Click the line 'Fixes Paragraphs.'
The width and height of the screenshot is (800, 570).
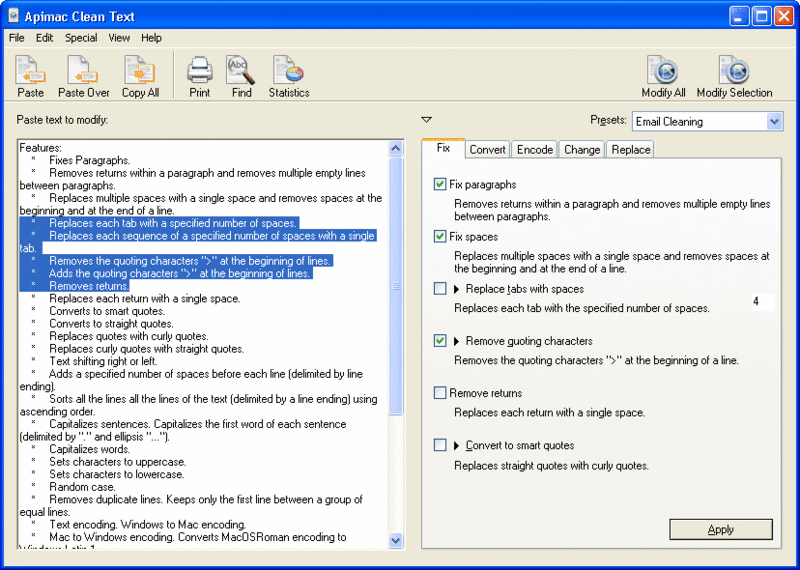pos(89,160)
